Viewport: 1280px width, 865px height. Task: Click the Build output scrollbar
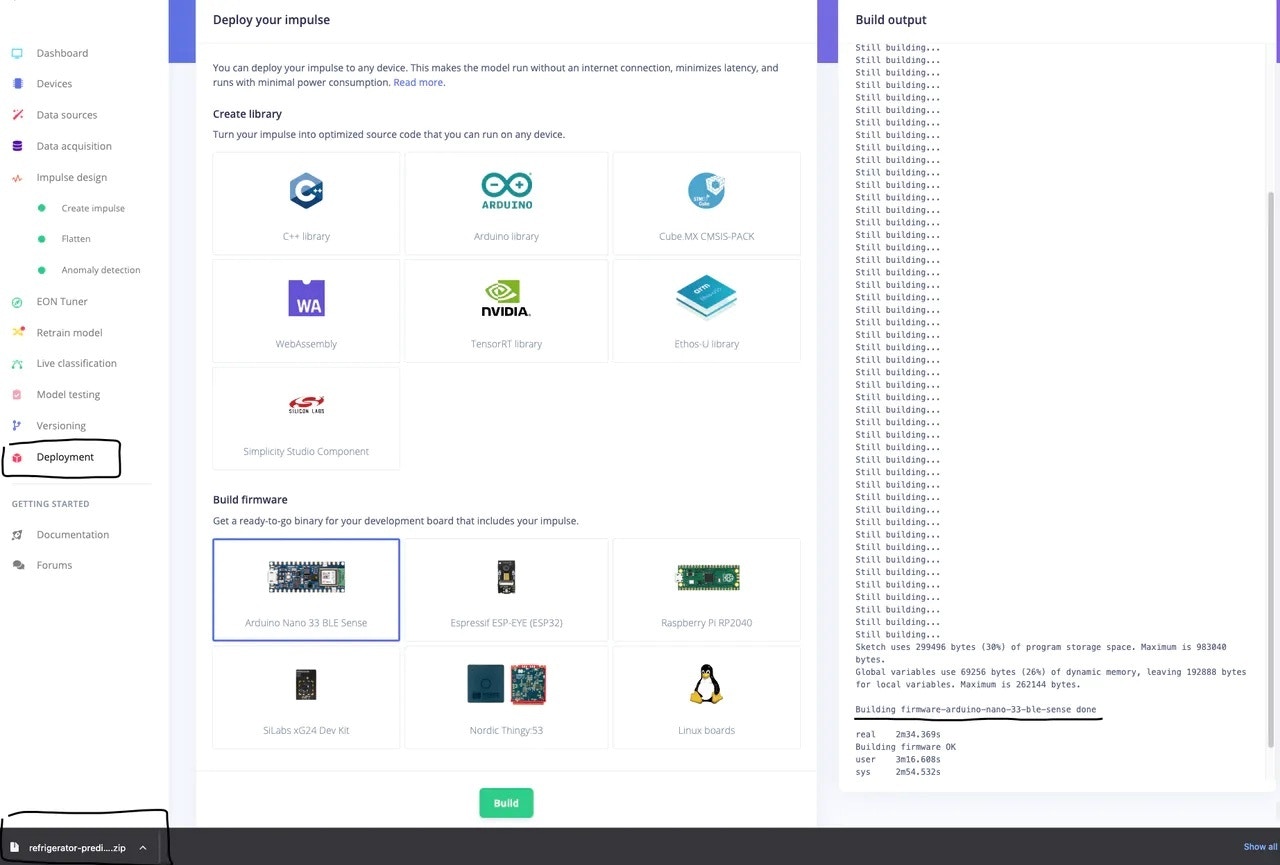(1271, 470)
